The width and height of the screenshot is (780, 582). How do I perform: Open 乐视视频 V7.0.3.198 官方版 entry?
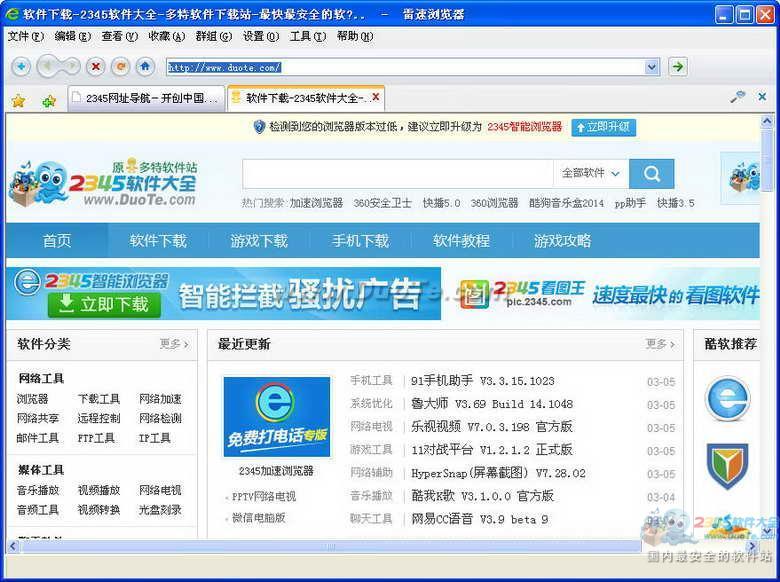pyautogui.click(x=492, y=427)
